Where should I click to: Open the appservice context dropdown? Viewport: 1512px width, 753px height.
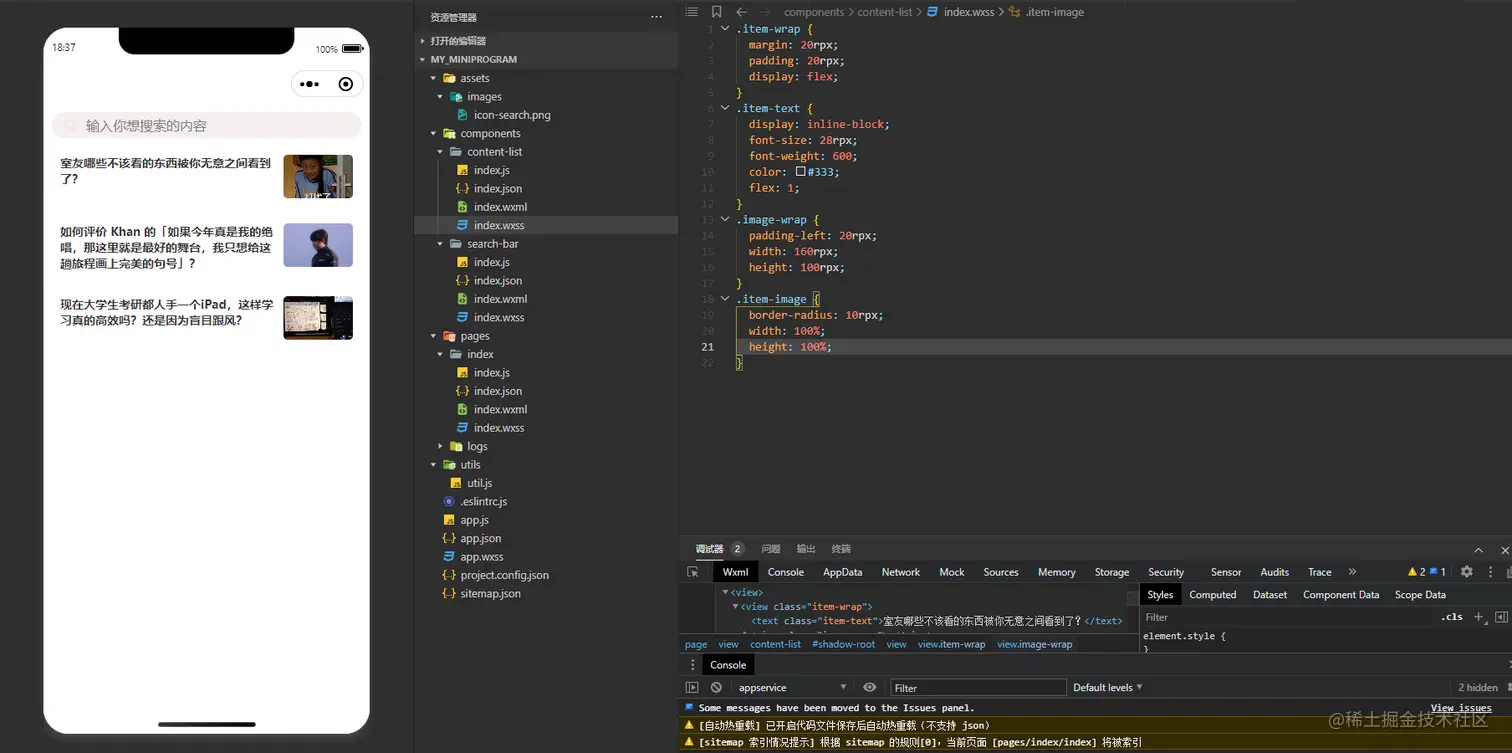click(792, 688)
